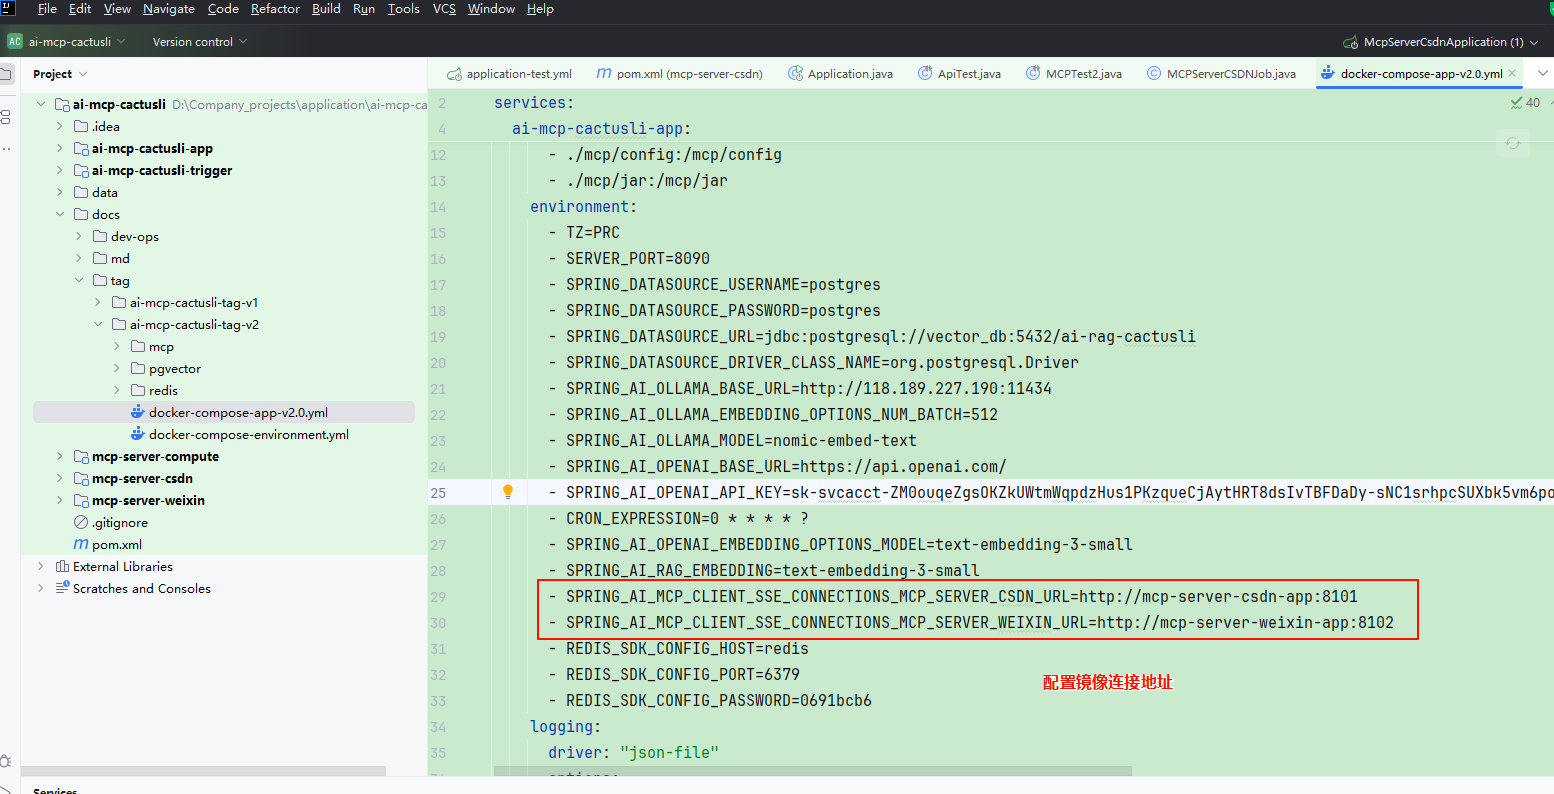
Task: Click the editor horizontal scrollbar
Action: [x=812, y=771]
